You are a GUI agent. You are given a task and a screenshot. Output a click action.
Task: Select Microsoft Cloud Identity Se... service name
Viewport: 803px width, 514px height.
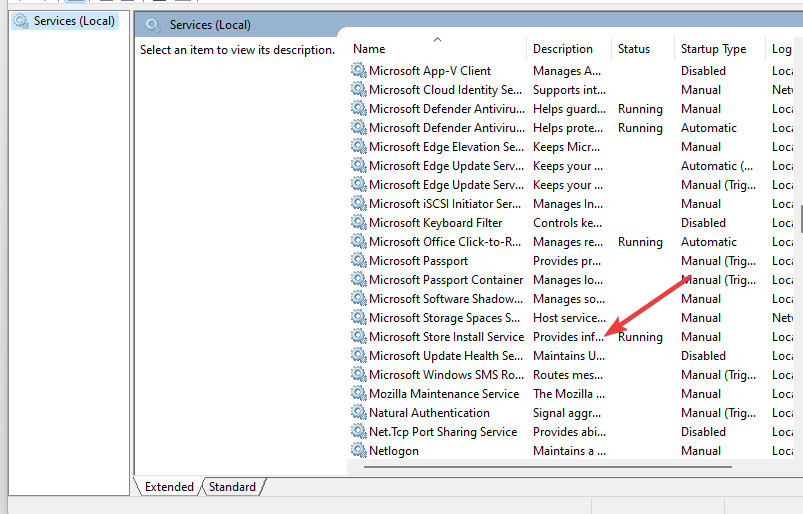(446, 90)
